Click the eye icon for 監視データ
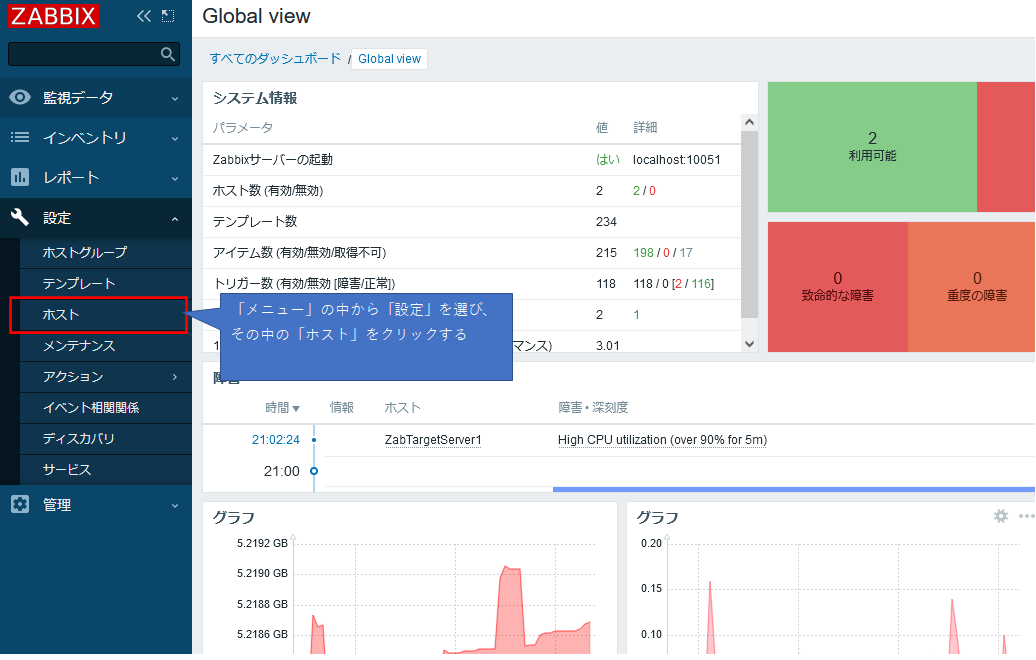 pyautogui.click(x=20, y=98)
